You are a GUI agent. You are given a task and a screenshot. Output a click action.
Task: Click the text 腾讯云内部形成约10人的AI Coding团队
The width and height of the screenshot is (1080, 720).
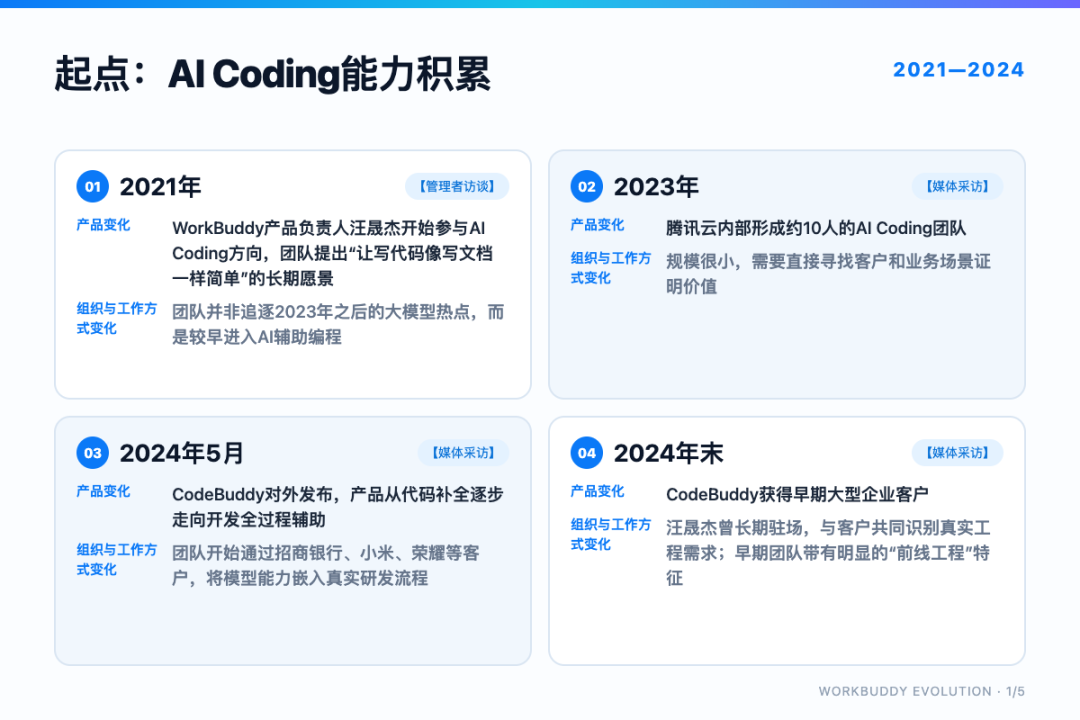(x=816, y=228)
